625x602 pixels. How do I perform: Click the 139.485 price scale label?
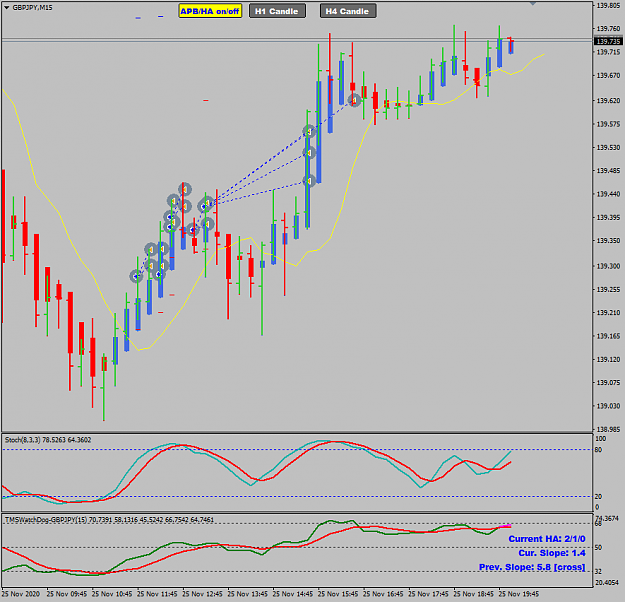[608, 171]
